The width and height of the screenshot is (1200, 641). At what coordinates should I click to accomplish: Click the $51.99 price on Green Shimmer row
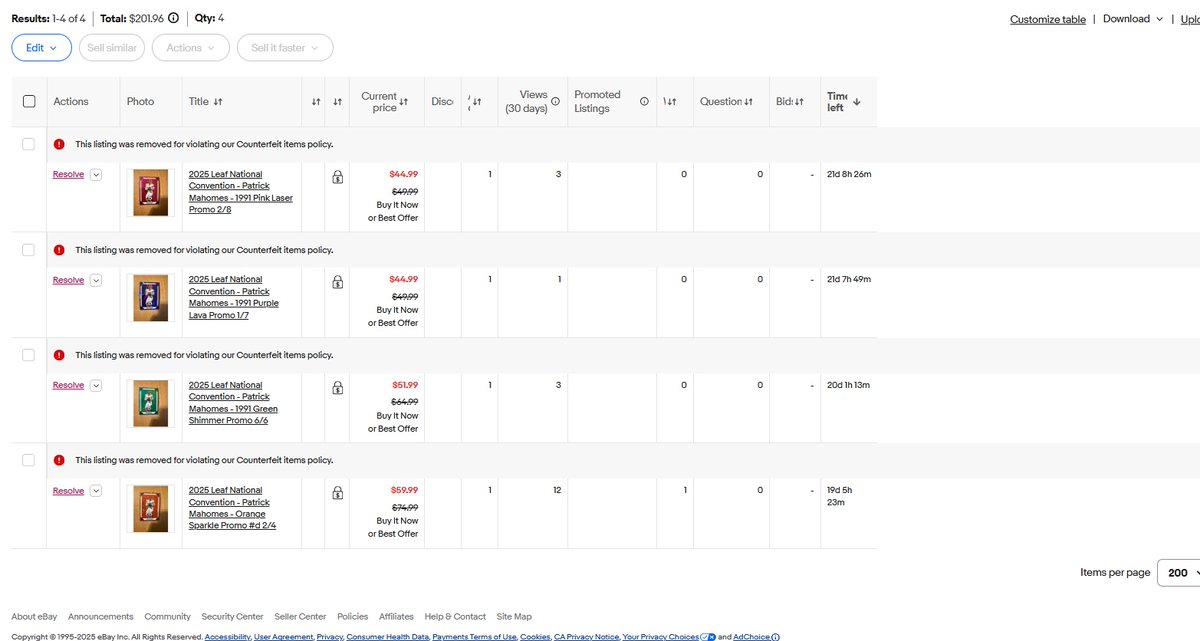404,385
